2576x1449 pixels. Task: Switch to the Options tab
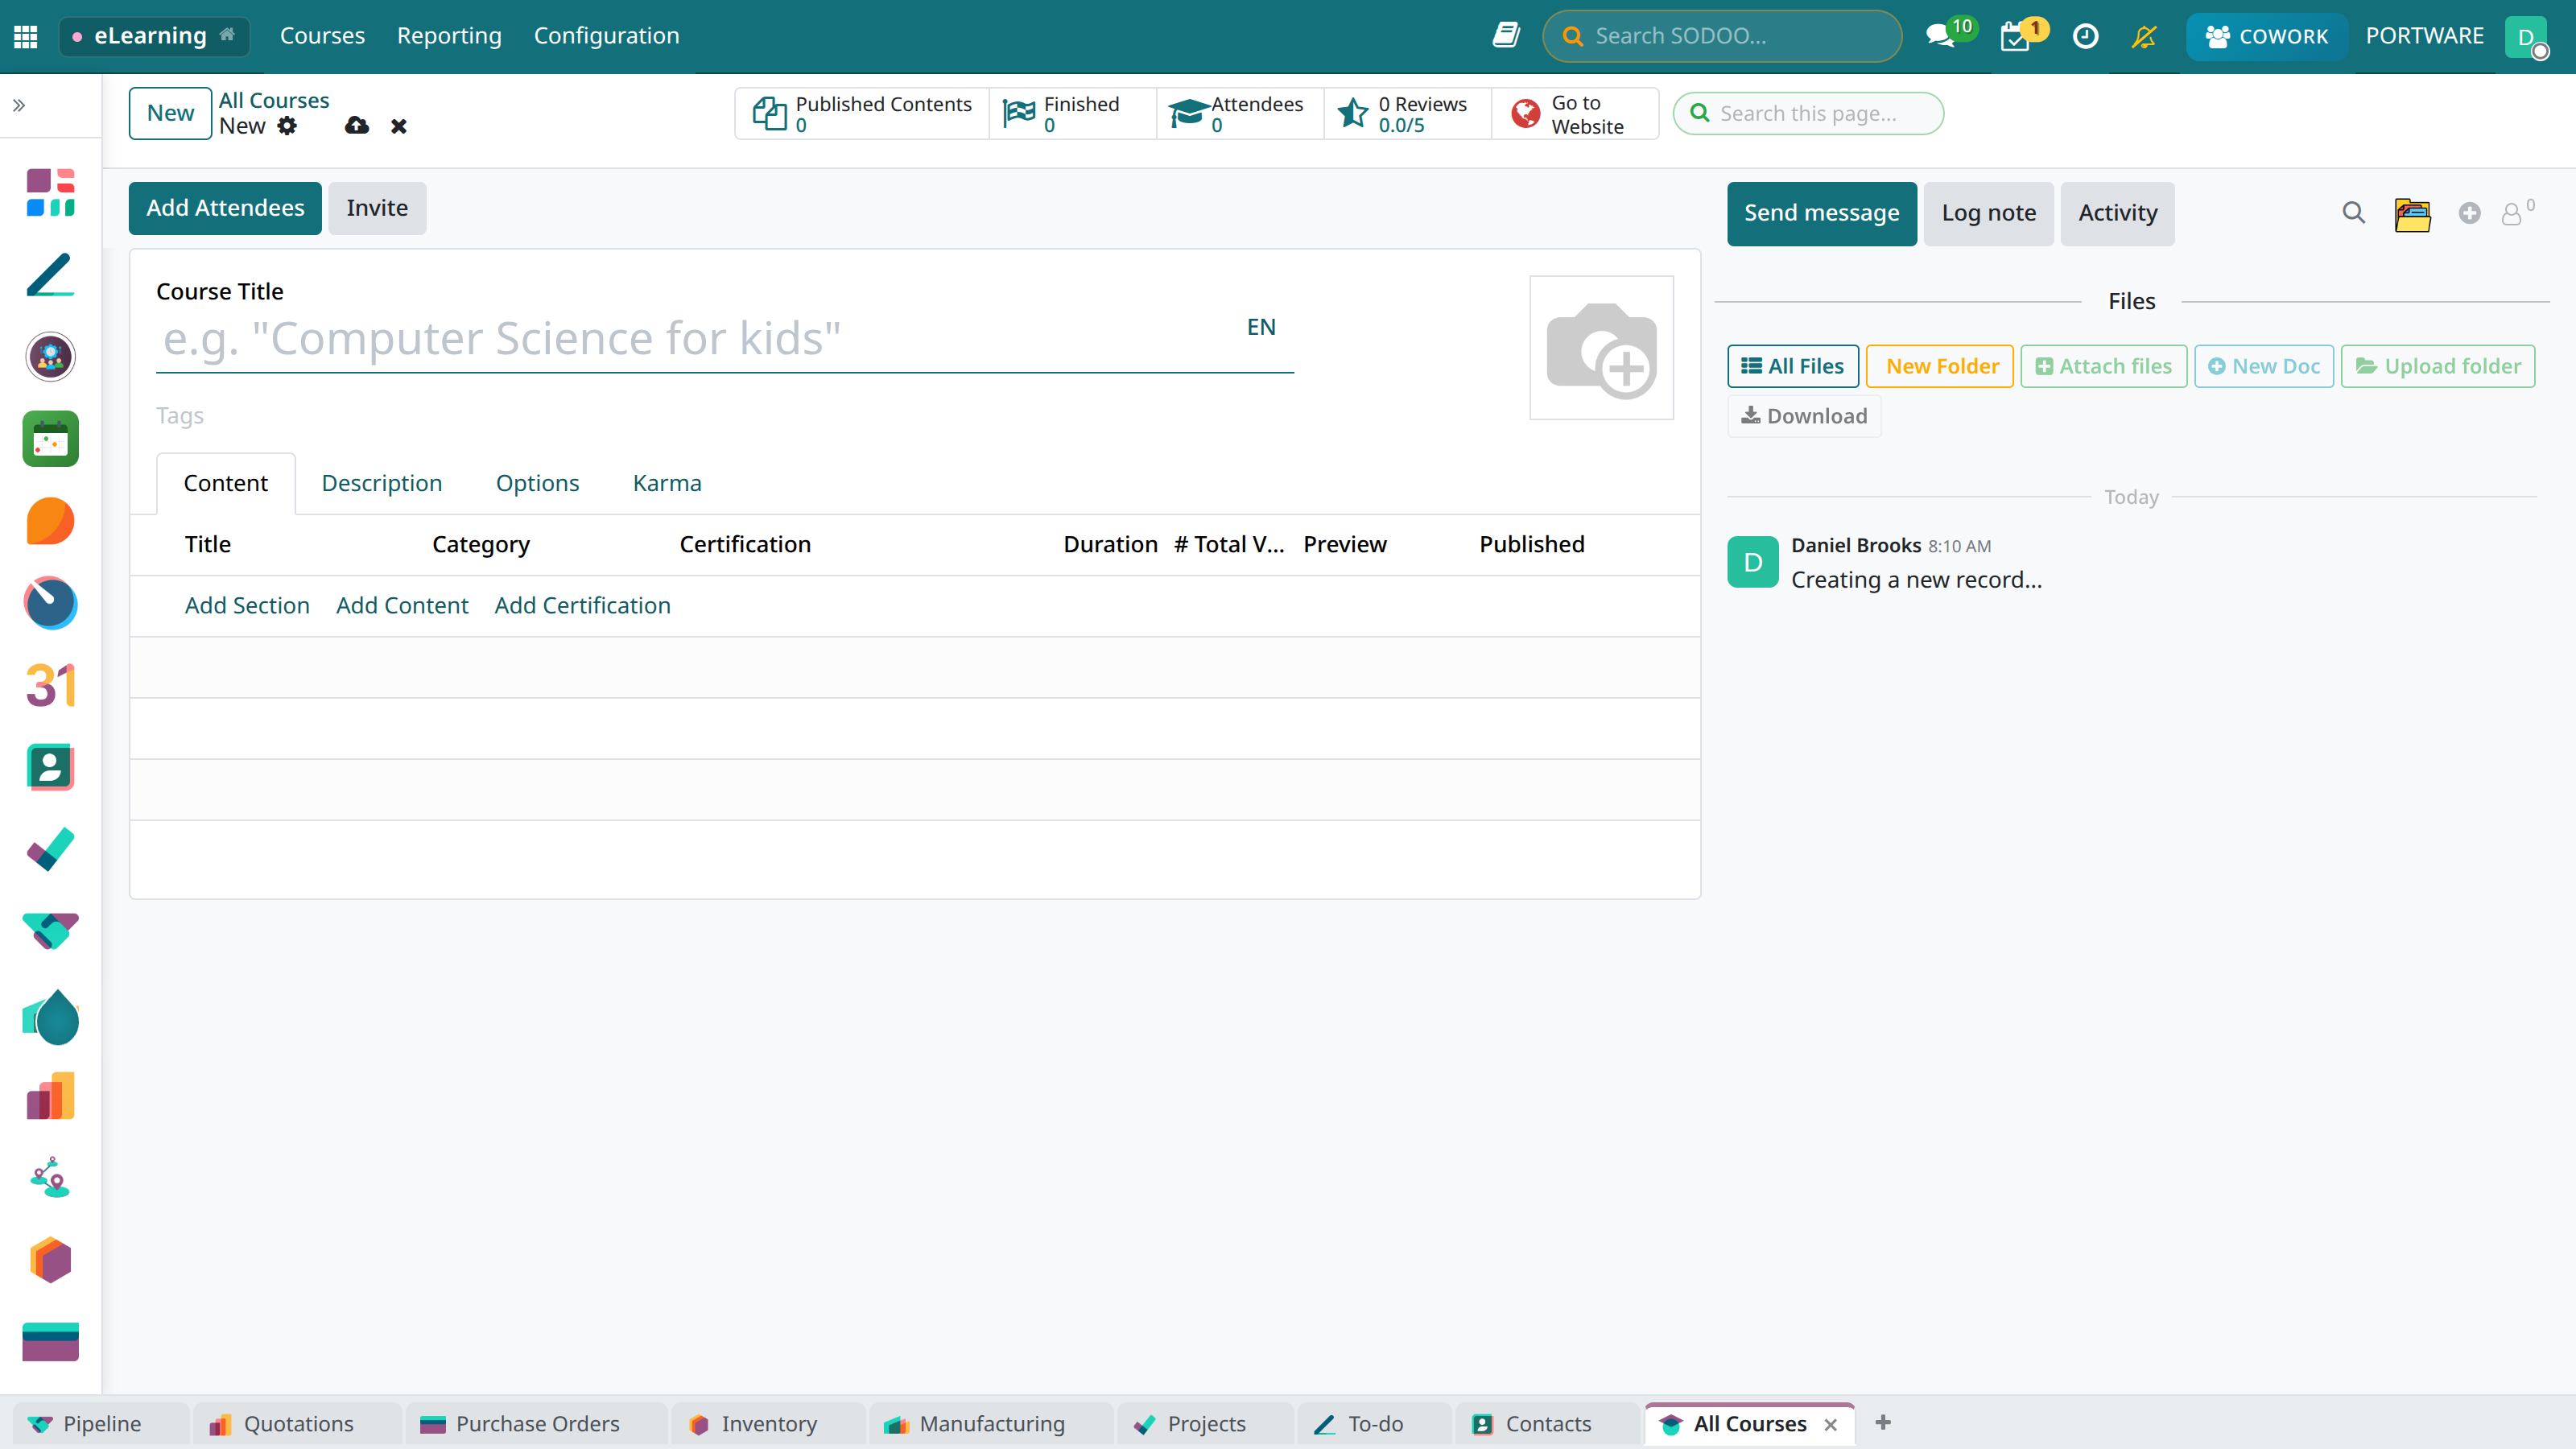click(537, 483)
